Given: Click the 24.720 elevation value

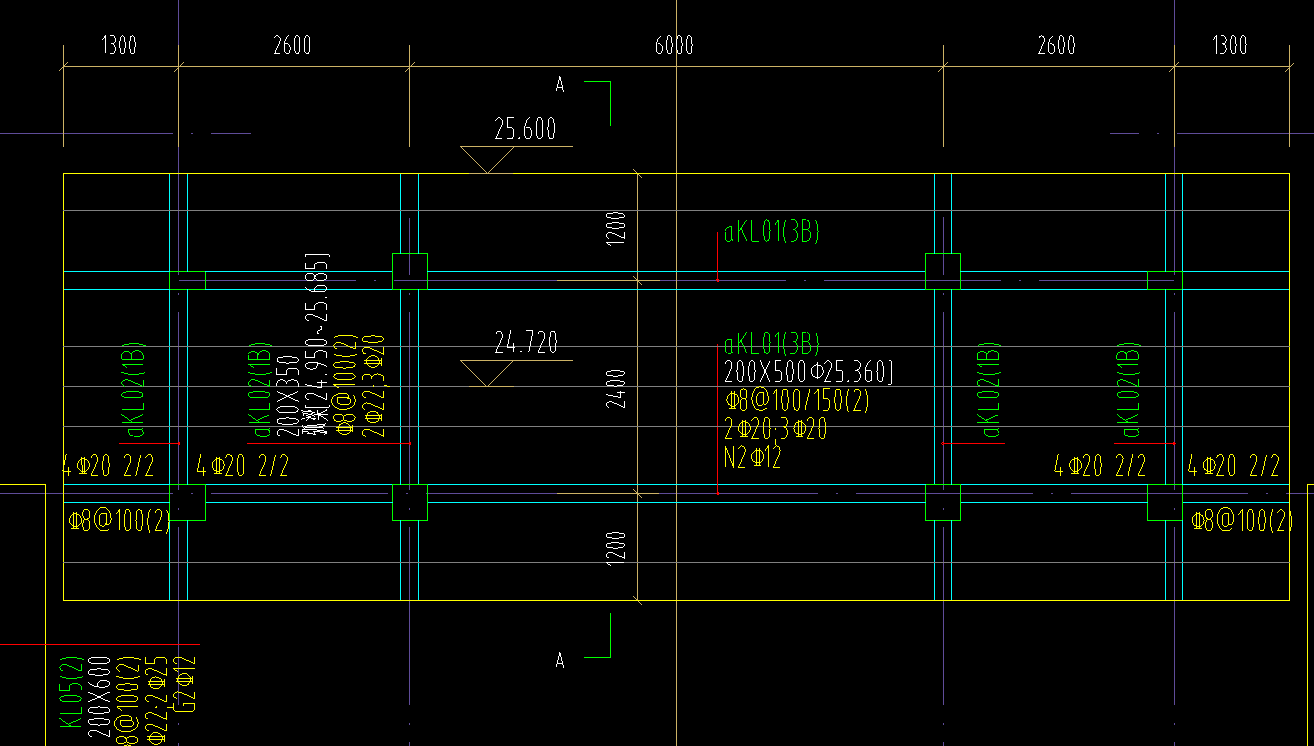Looking at the screenshot, I should [525, 343].
